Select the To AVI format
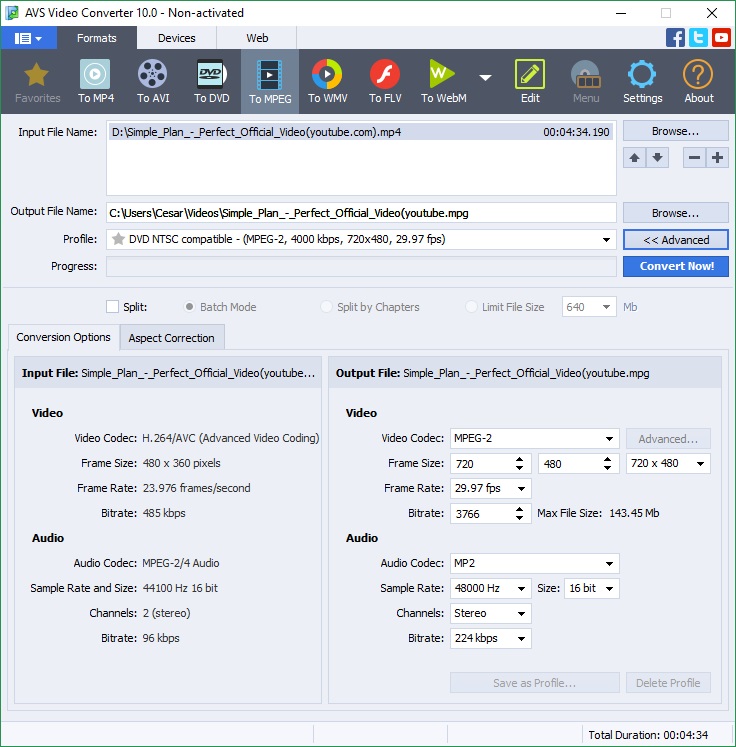Image resolution: width=736 pixels, height=747 pixels. 153,82
